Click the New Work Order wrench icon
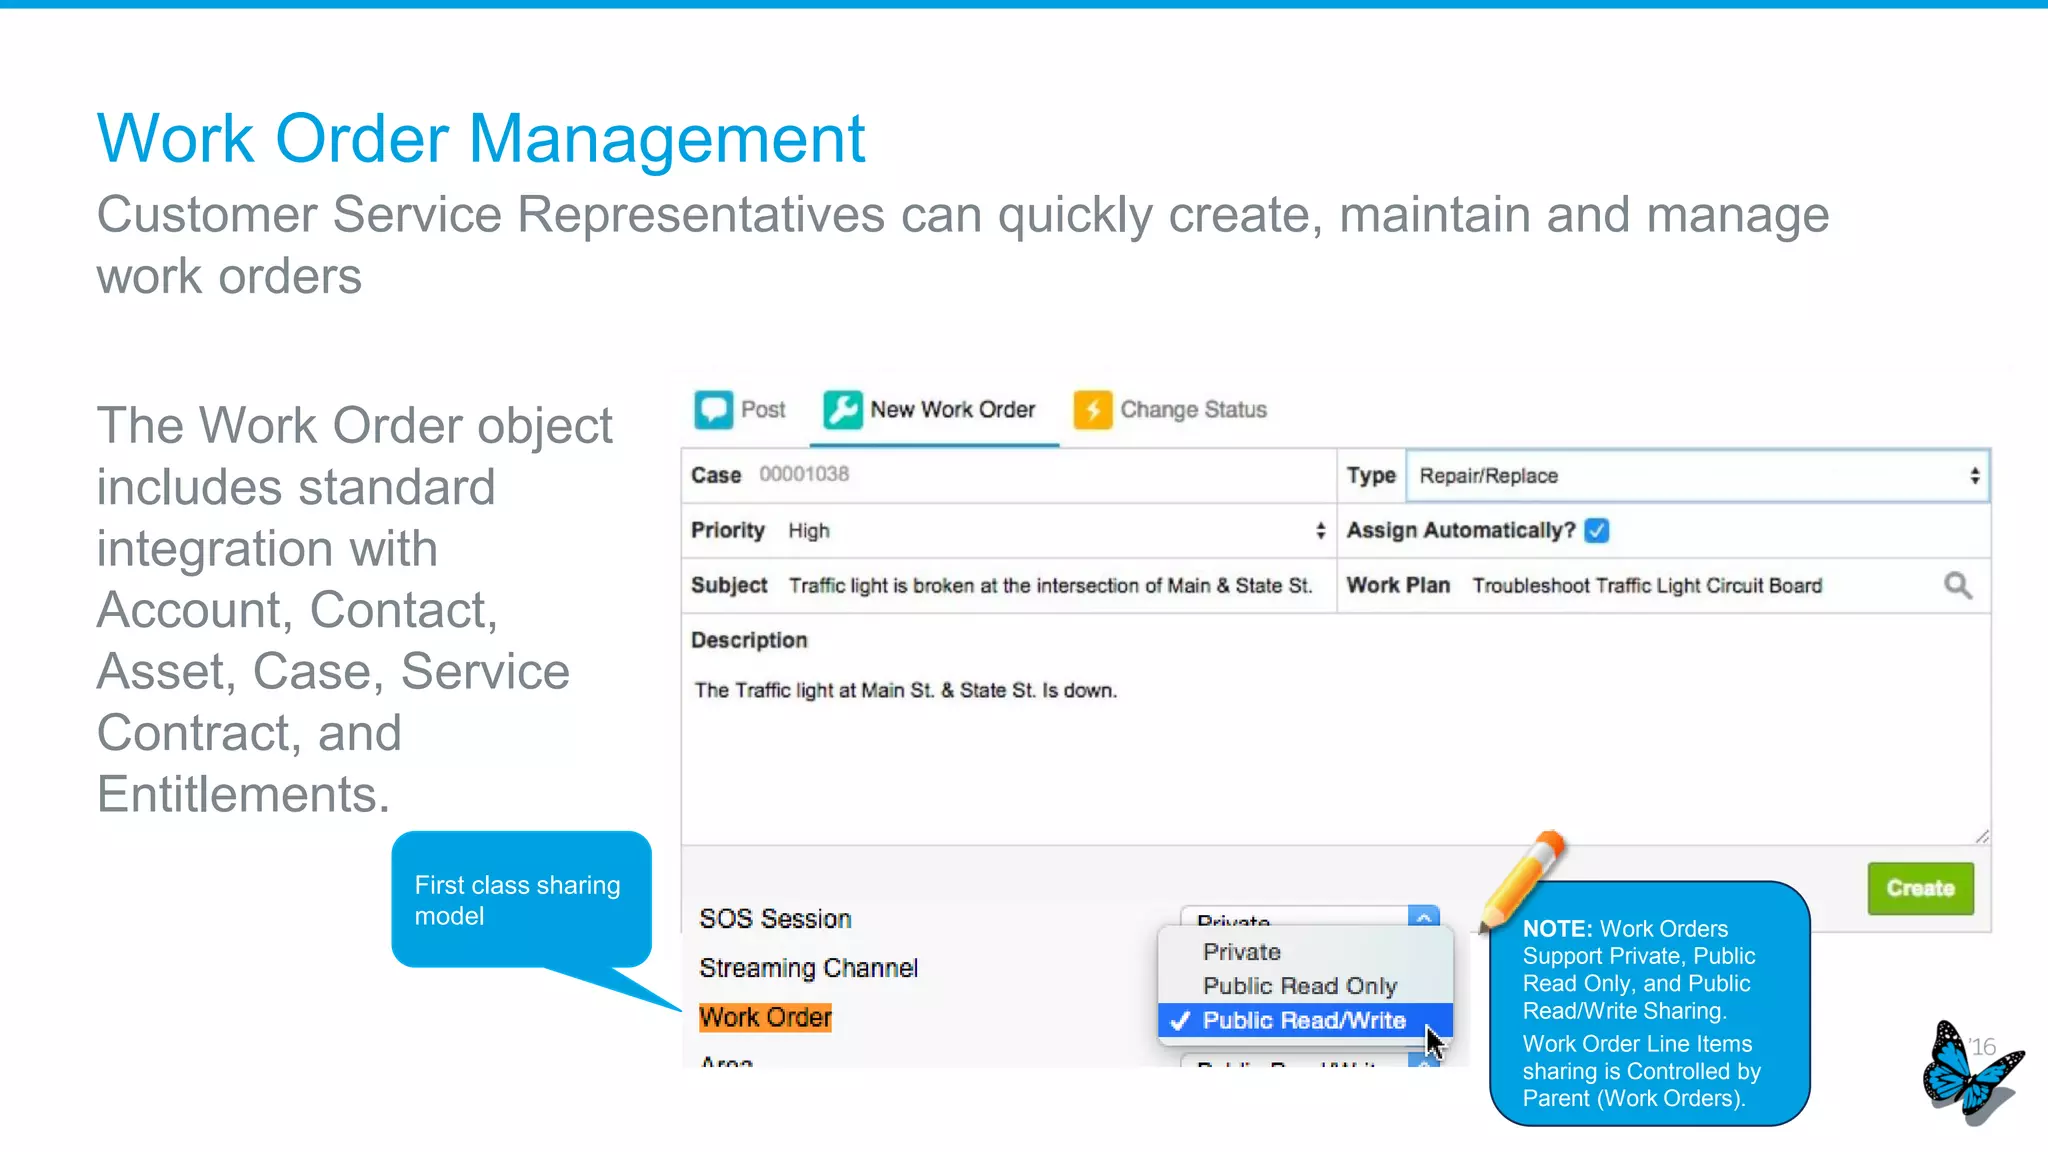This screenshot has width=2048, height=1152. (x=843, y=410)
